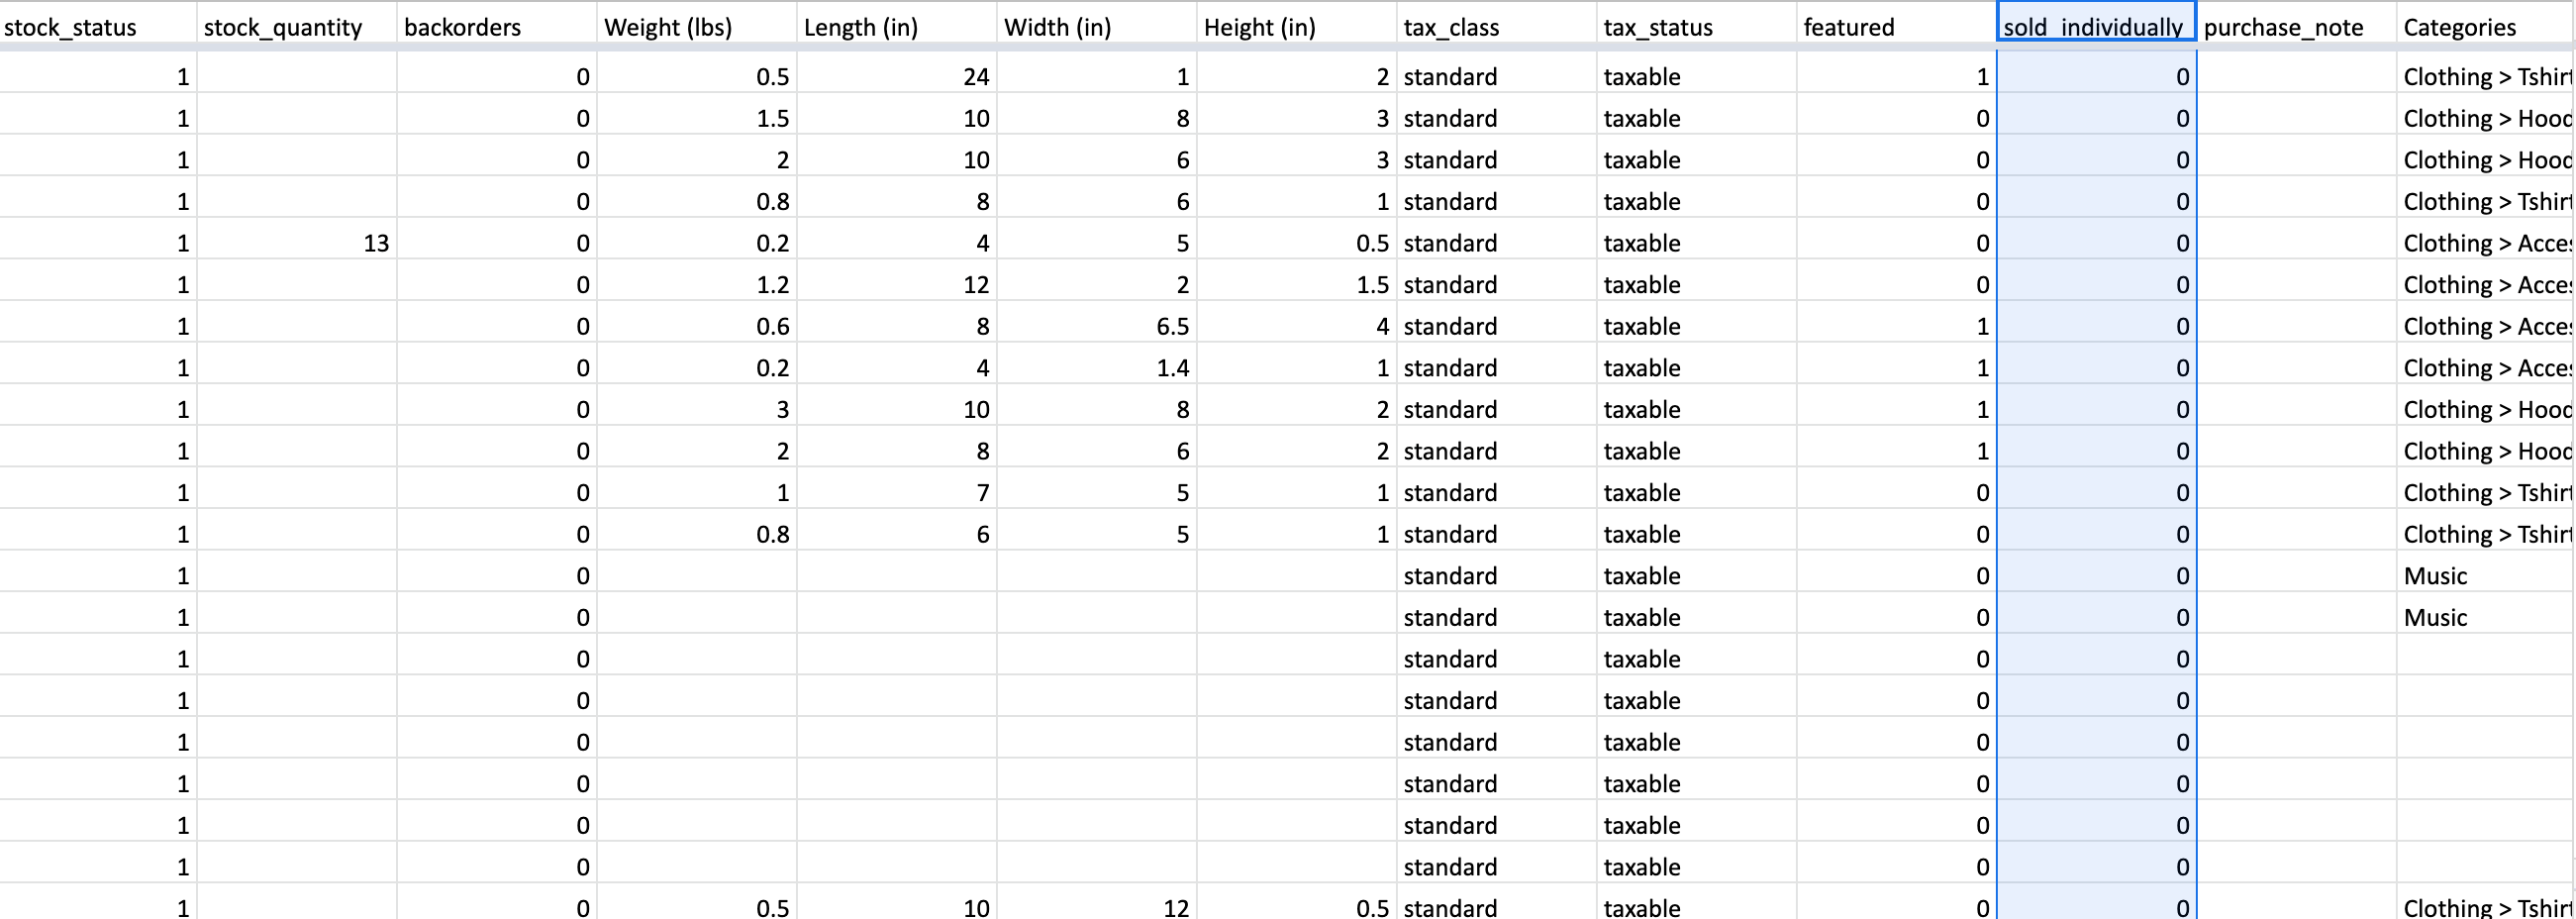Select the Width (in) header cell
The image size is (2576, 919).
pyautogui.click(x=1097, y=27)
